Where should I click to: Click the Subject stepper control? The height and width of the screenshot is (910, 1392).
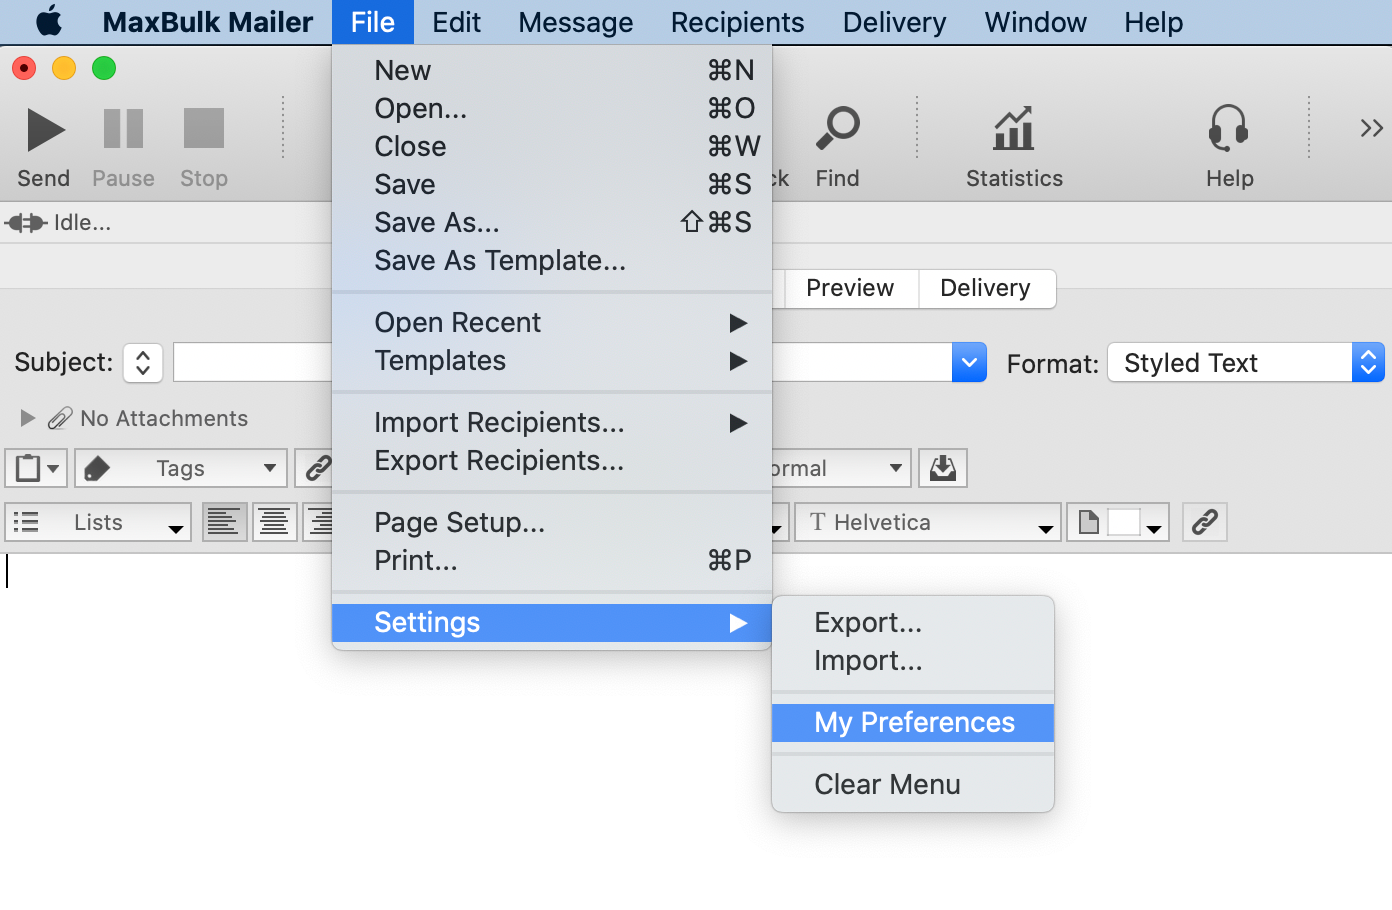[143, 362]
